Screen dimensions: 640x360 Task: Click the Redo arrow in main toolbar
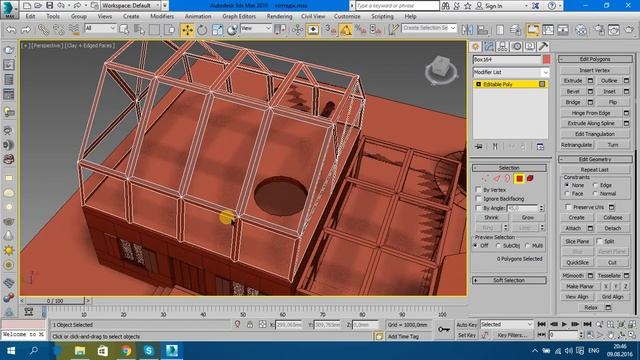[x=26, y=29]
